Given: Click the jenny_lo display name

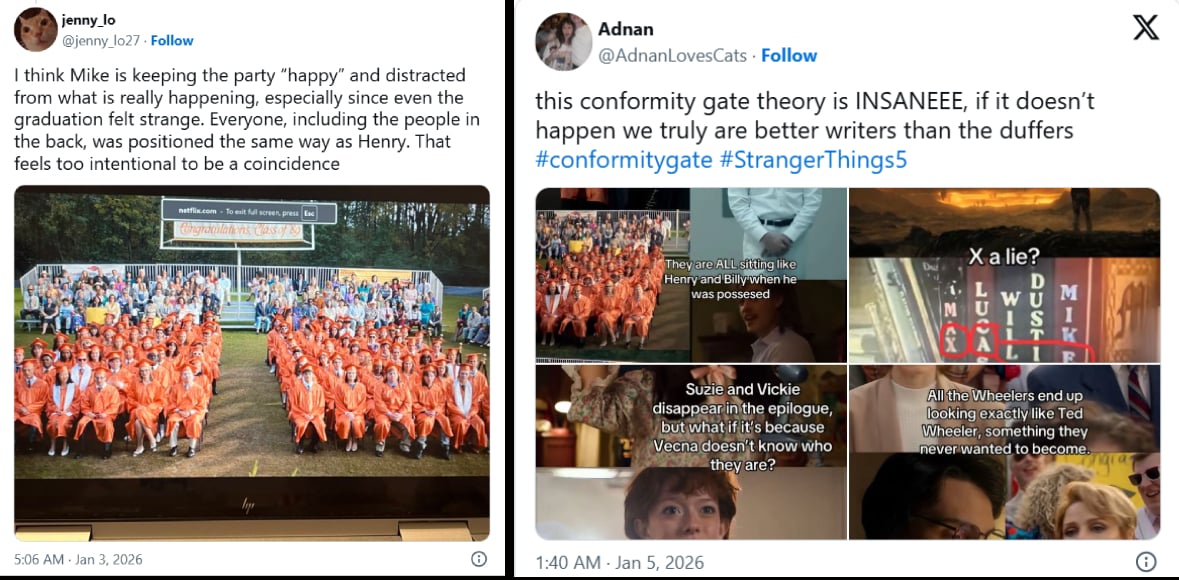Looking at the screenshot, I should coord(88,20).
